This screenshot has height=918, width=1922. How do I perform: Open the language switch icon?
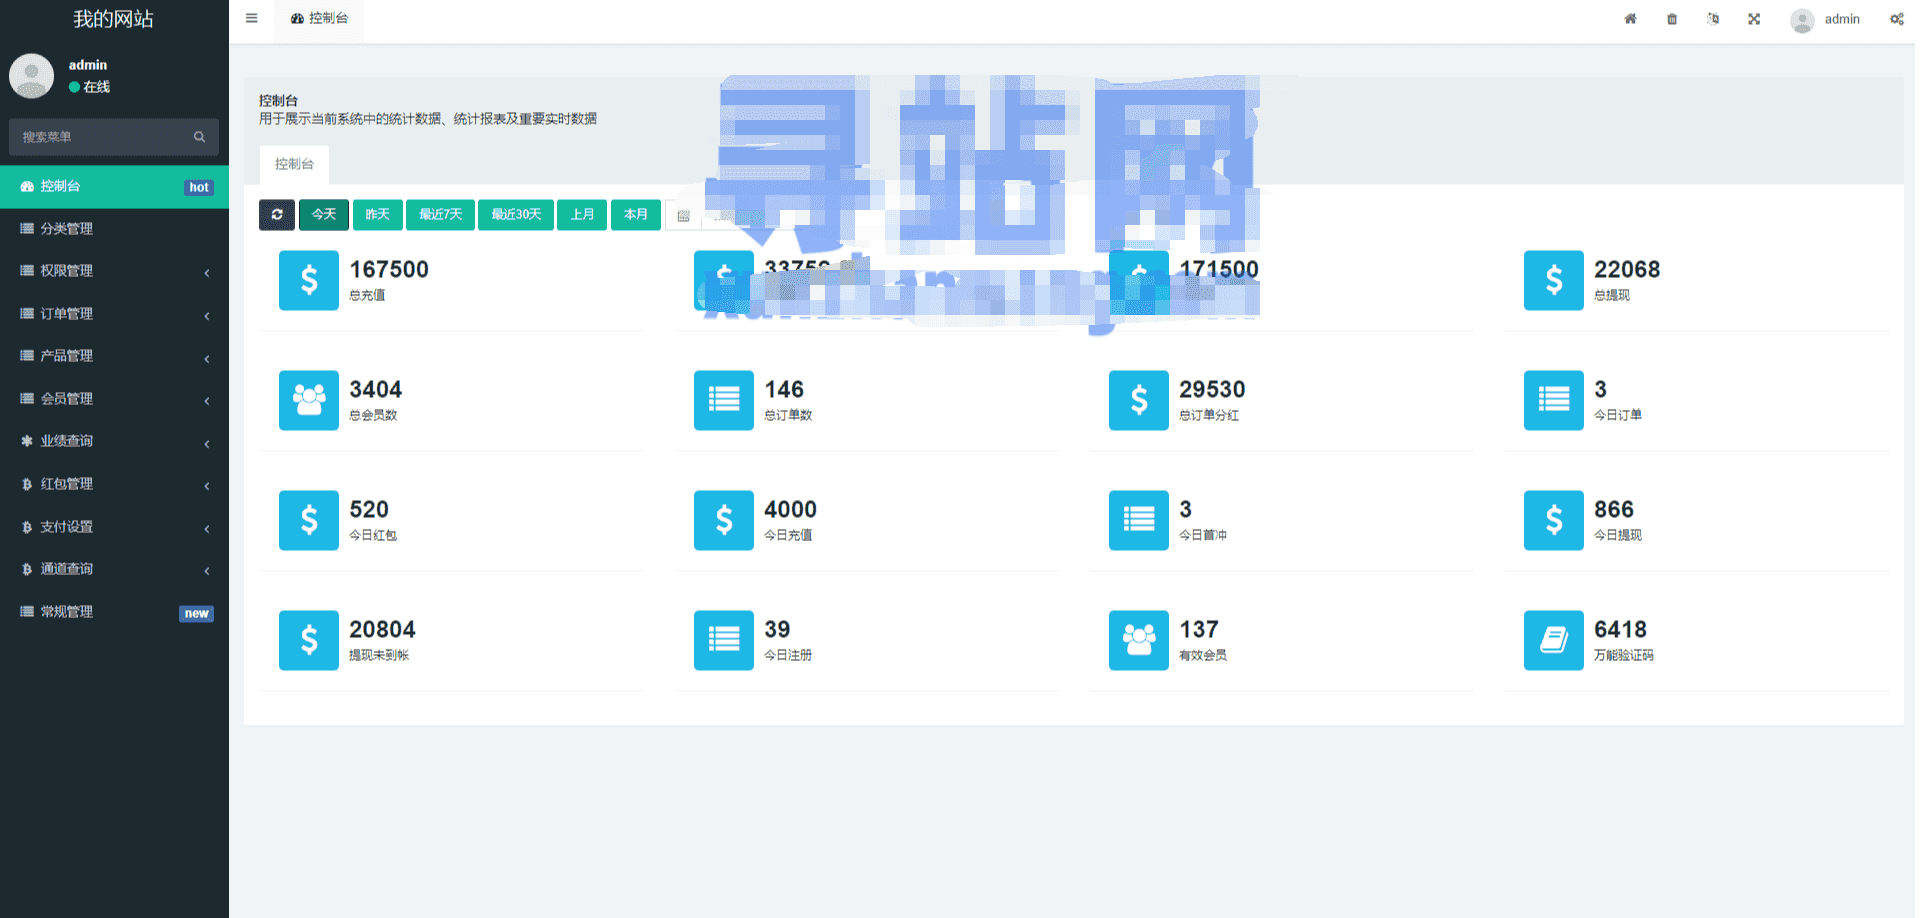1713,19
